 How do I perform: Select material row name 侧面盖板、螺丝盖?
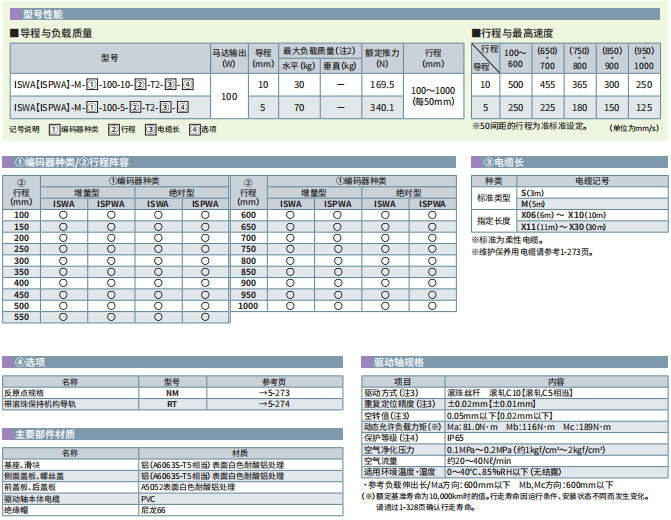pyautogui.click(x=34, y=476)
